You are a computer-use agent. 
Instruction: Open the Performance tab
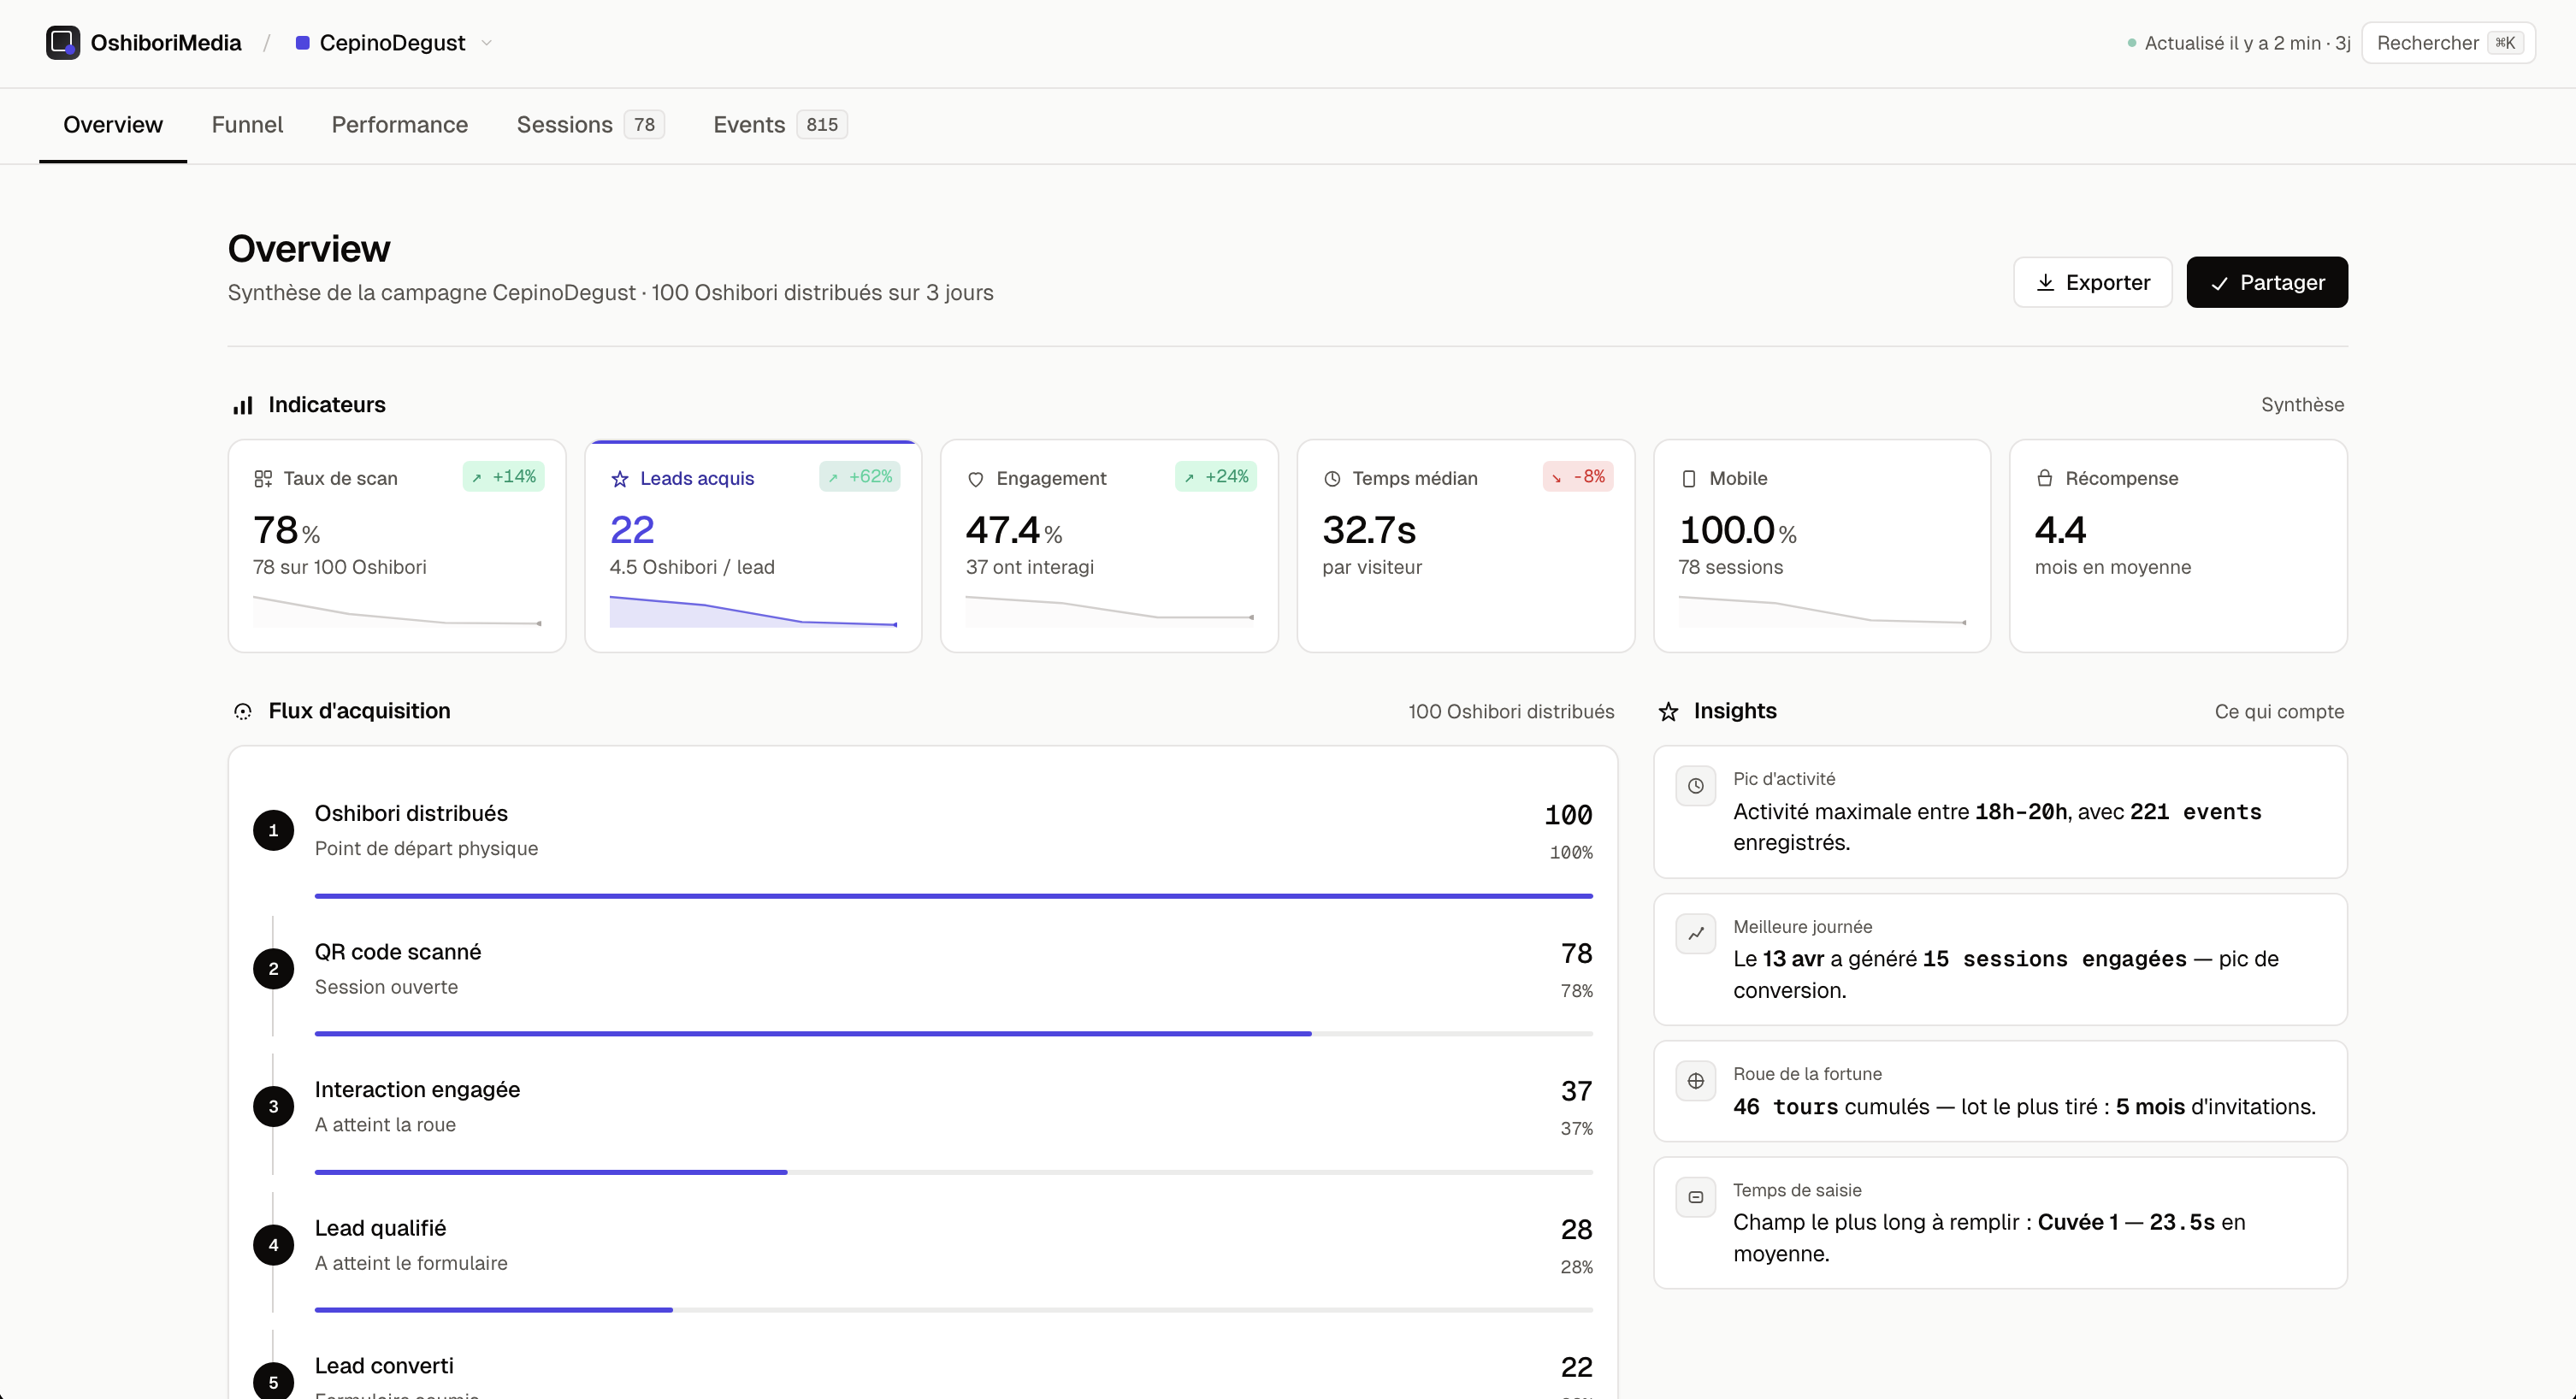(x=400, y=125)
